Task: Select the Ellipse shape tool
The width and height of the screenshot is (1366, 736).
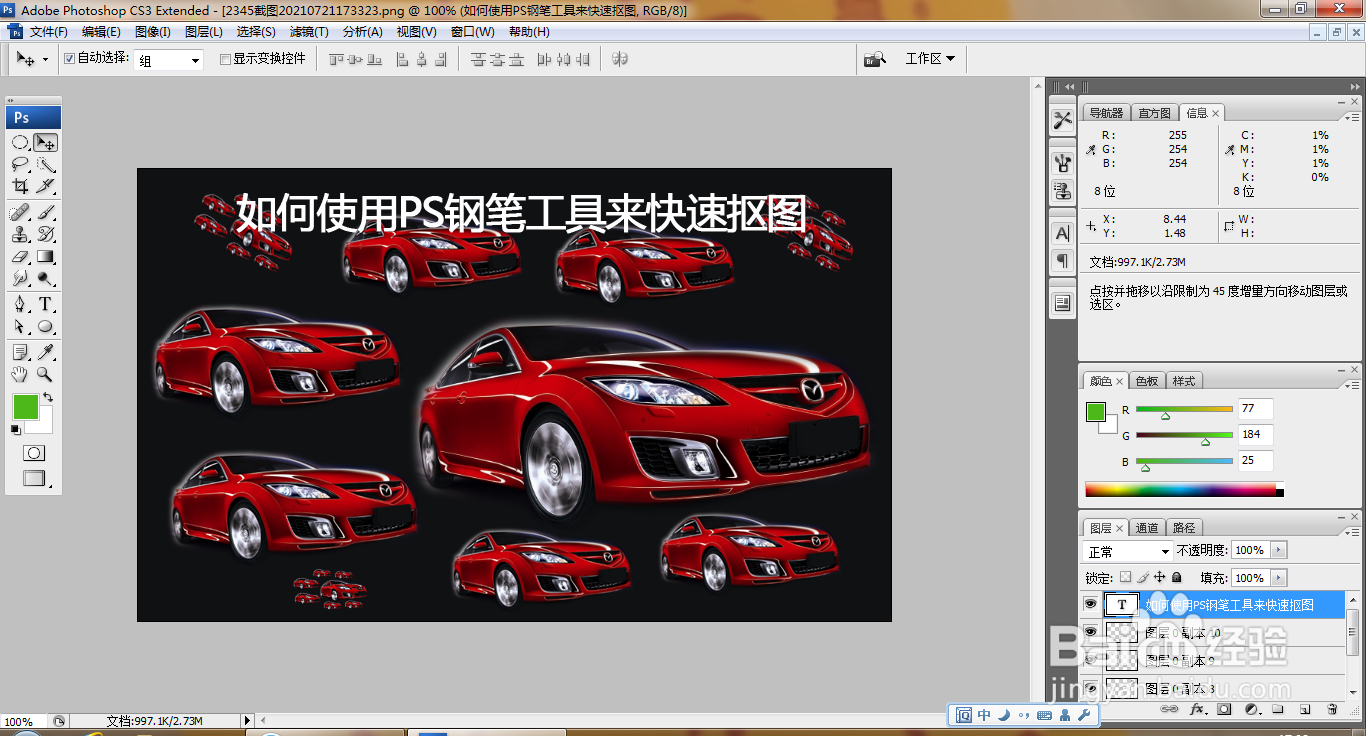Action: (x=45, y=327)
